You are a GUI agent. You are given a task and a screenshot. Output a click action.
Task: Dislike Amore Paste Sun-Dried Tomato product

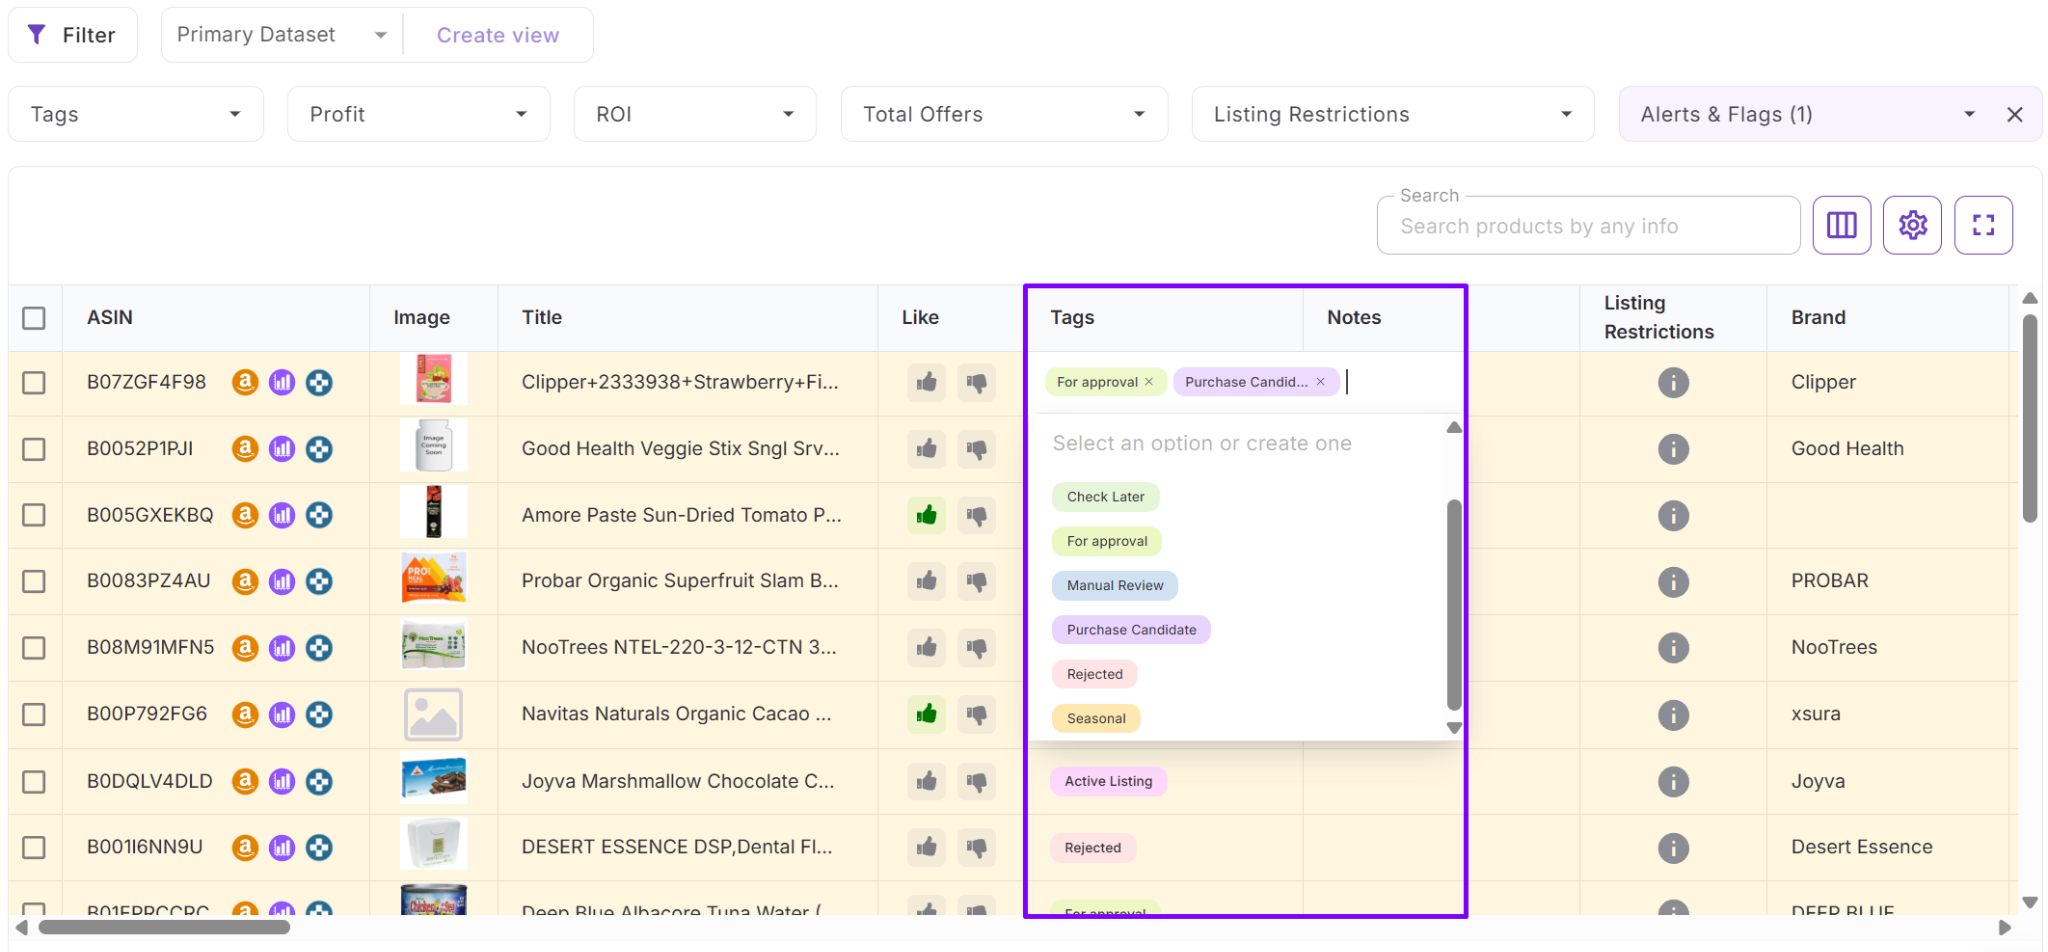coord(977,515)
